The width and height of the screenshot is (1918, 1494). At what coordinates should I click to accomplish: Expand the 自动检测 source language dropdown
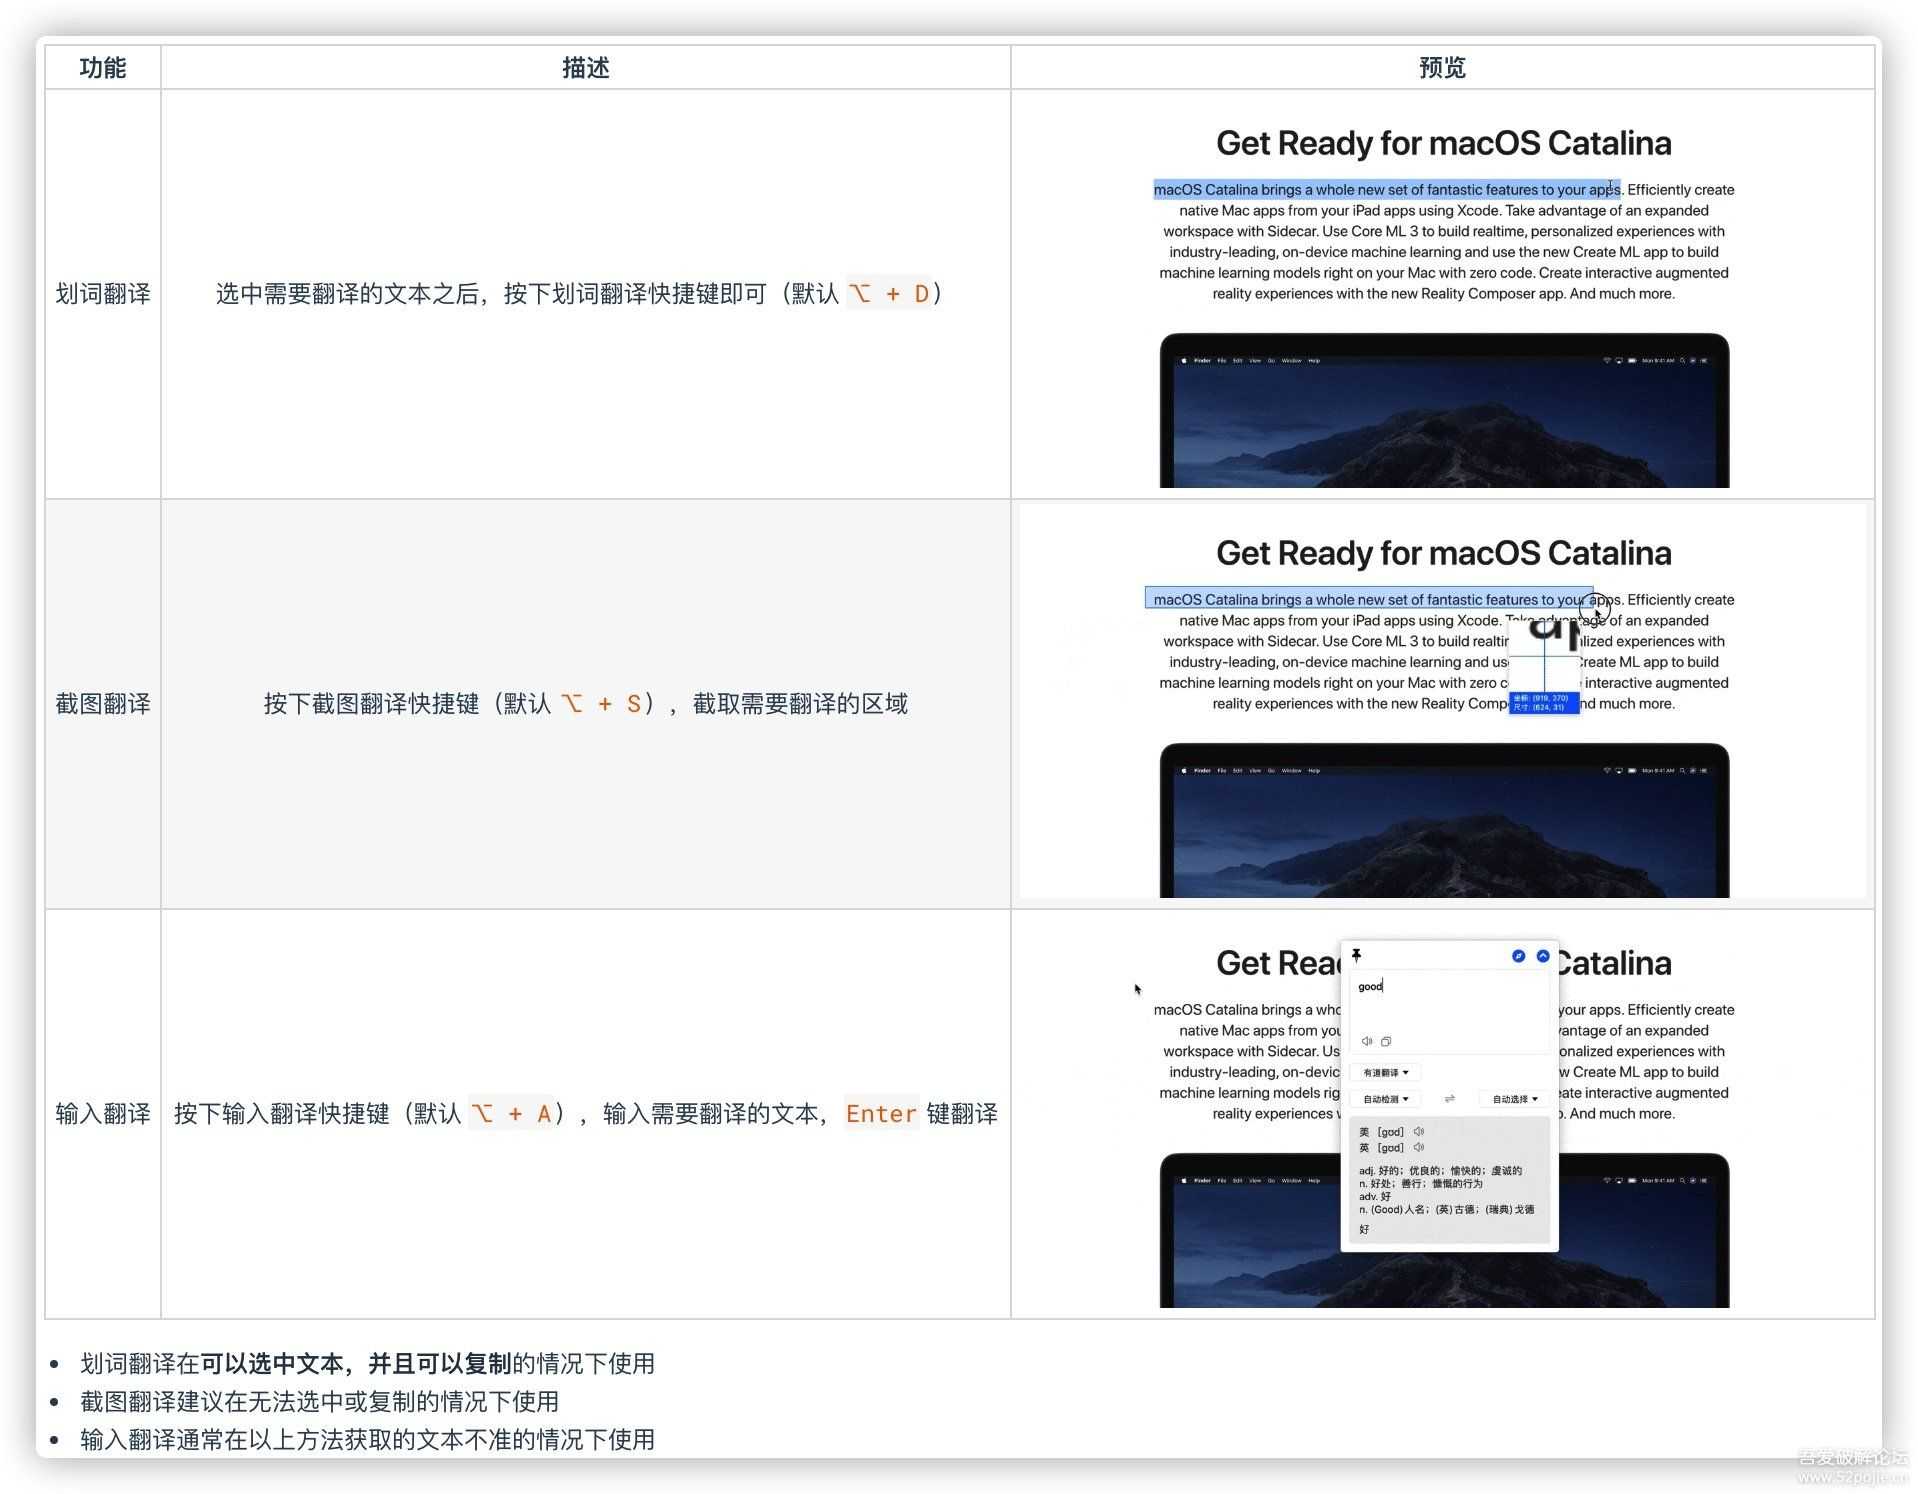click(x=1385, y=1099)
